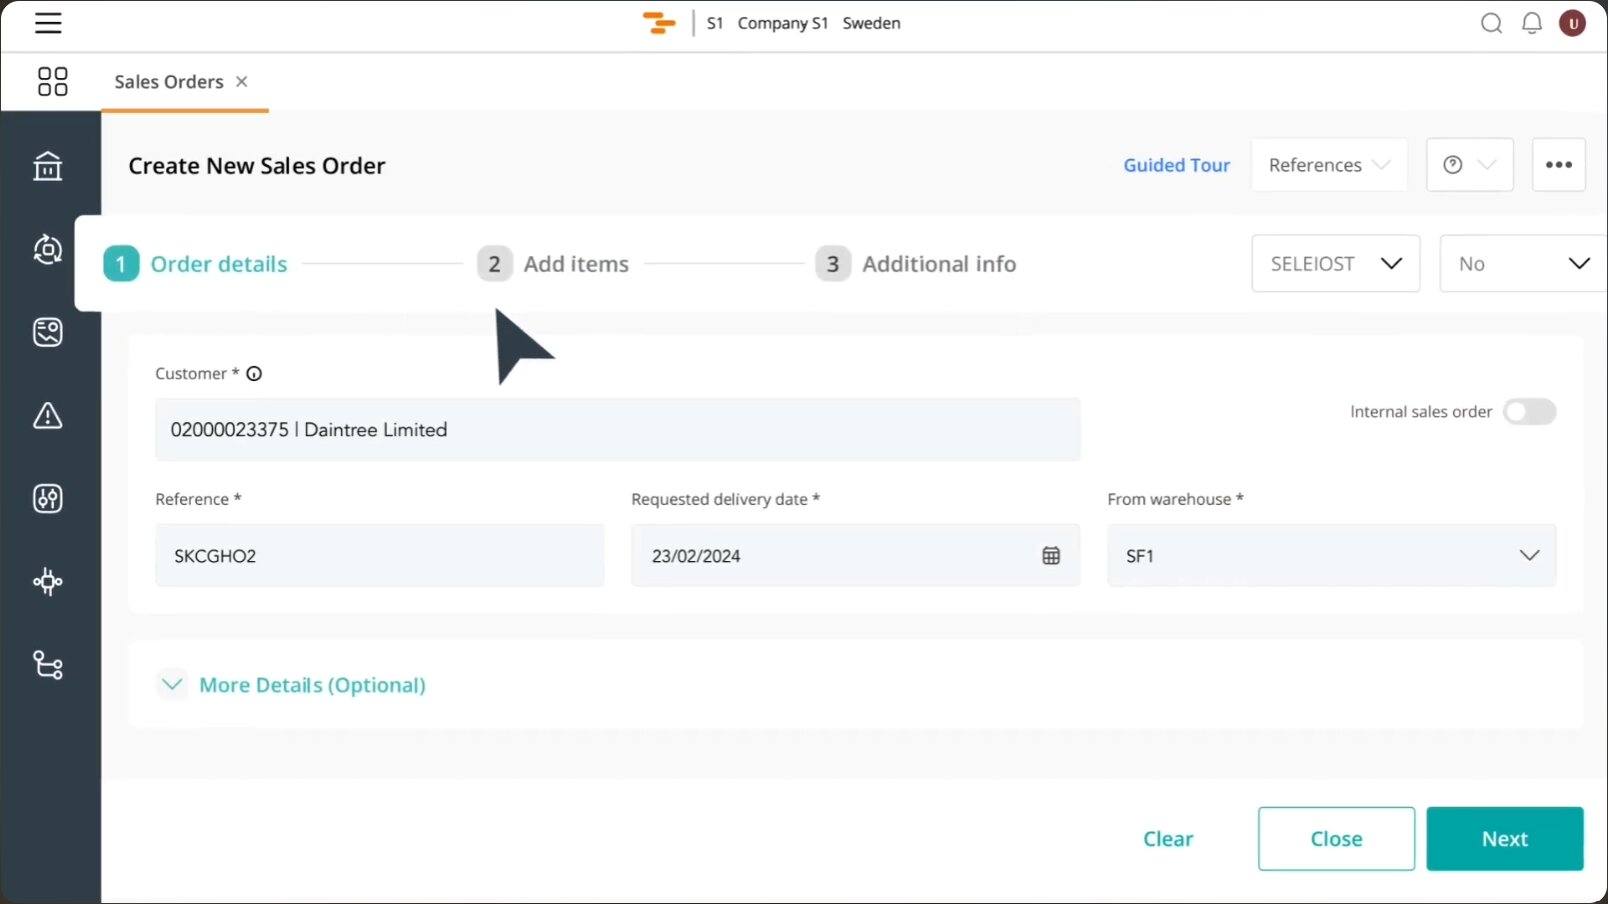Image resolution: width=1608 pixels, height=904 pixels.
Task: Click the hierarchy tree sidebar icon
Action: [48, 665]
